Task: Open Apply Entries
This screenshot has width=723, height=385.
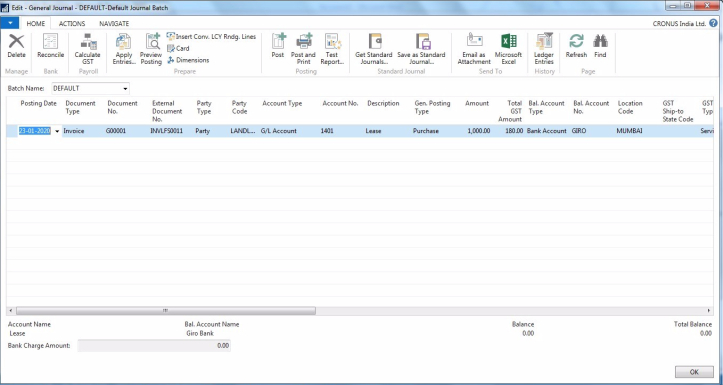Action: (124, 49)
